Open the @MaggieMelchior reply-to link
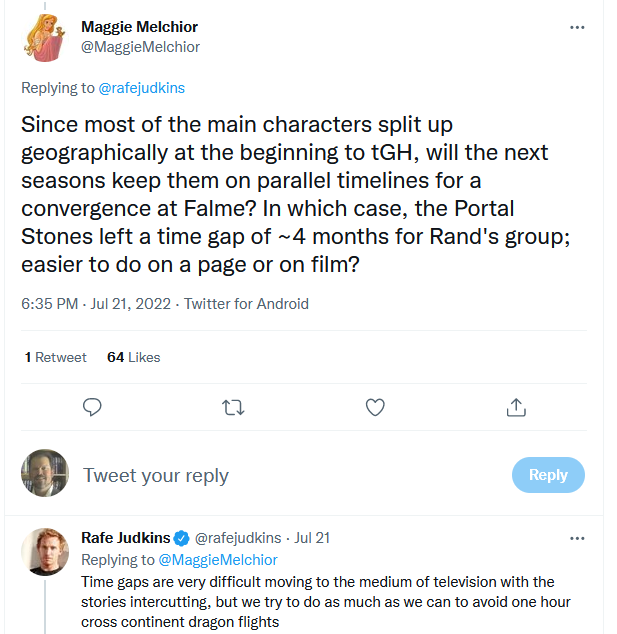The image size is (617, 634). [x=218, y=560]
